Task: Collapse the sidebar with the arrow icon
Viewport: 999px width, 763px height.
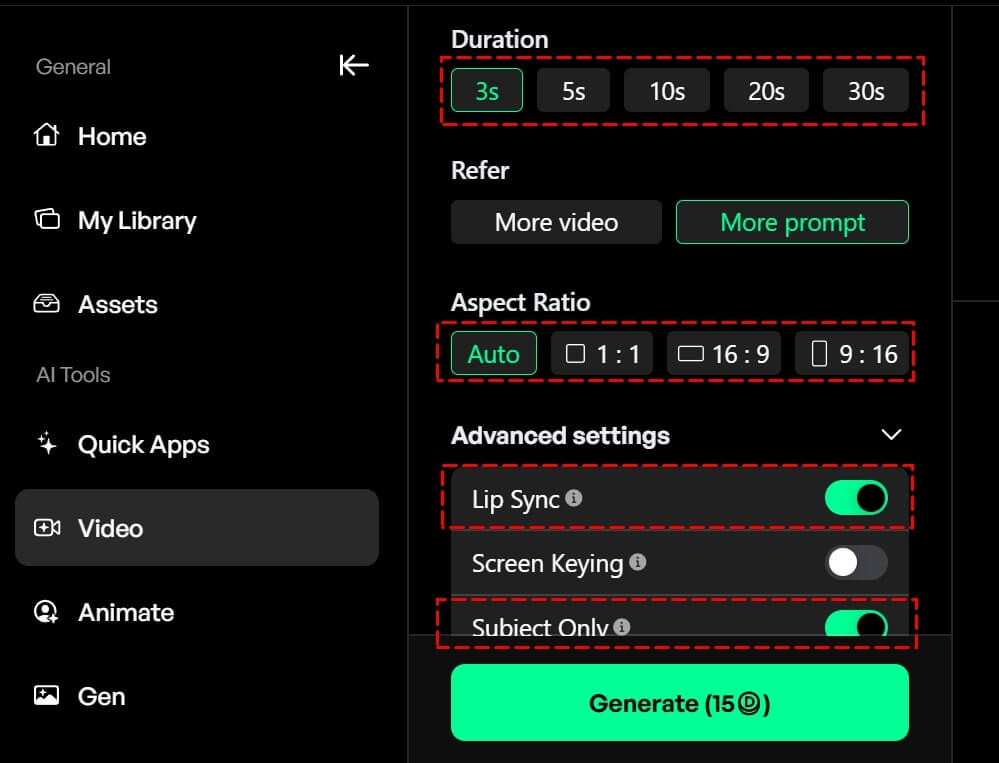Action: point(354,66)
